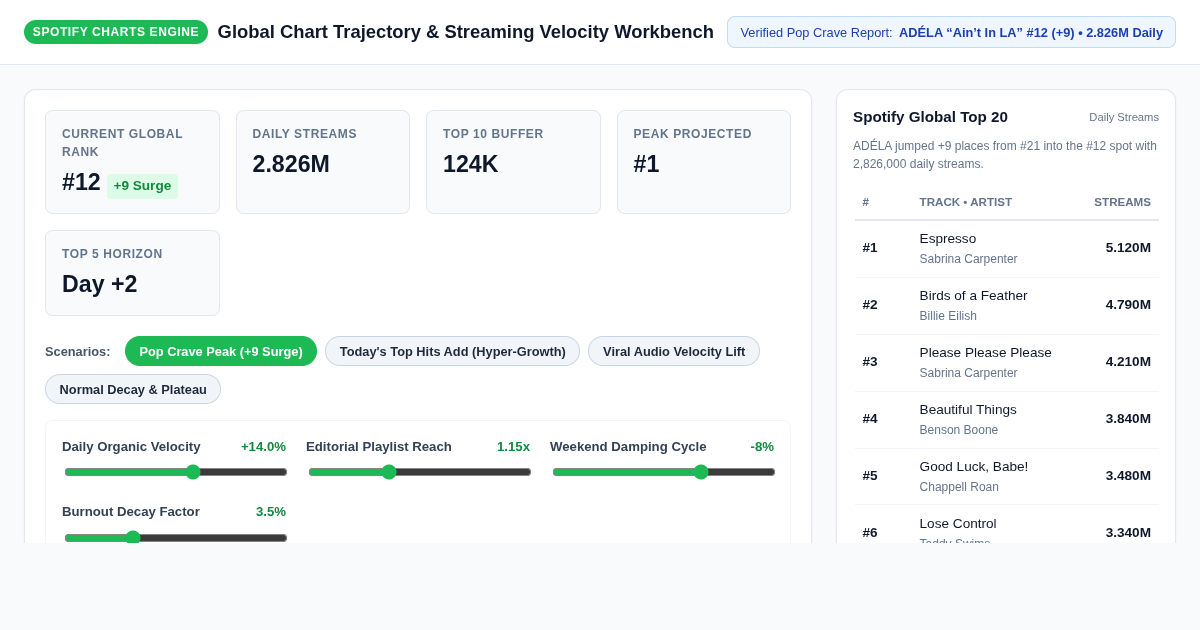Click the Billie Eilish artist name
The height and width of the screenshot is (630, 1200).
click(x=948, y=316)
